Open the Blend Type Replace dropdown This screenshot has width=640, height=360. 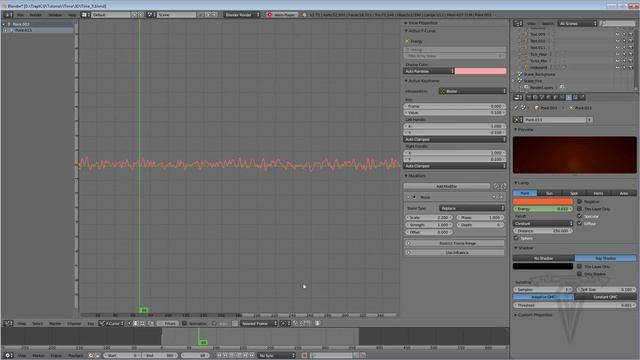pos(472,208)
